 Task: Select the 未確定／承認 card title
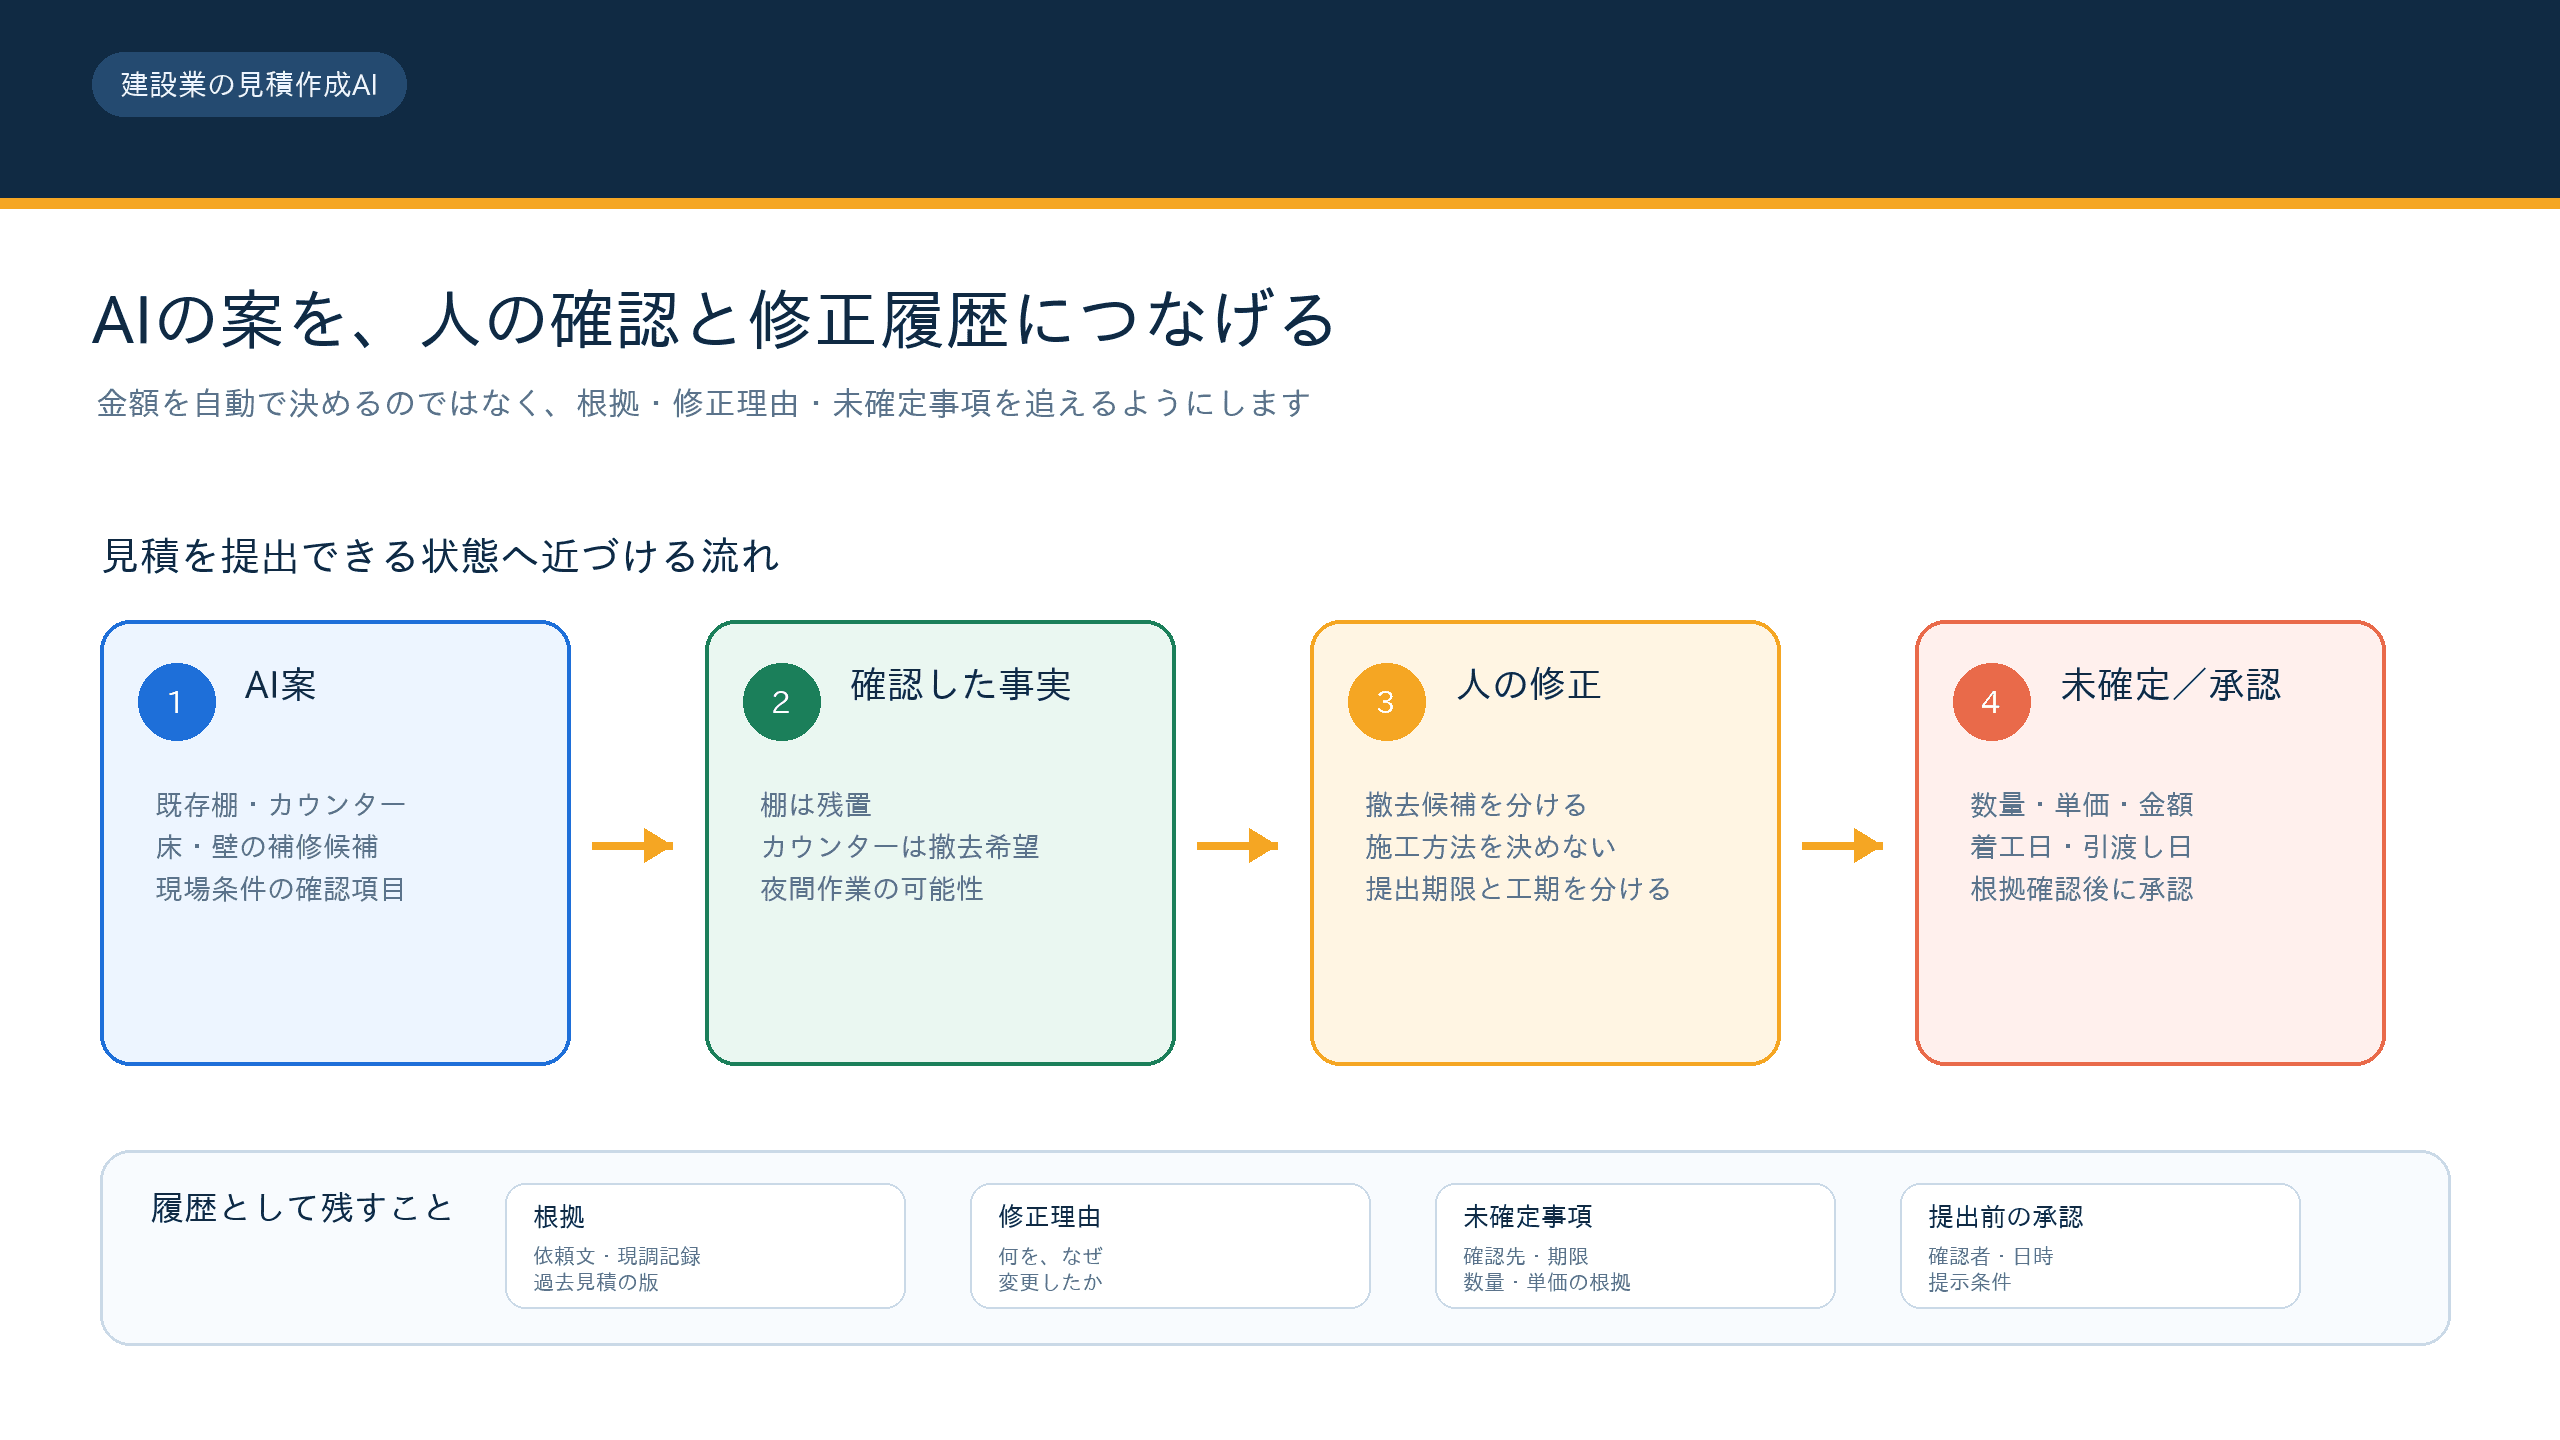tap(2171, 685)
